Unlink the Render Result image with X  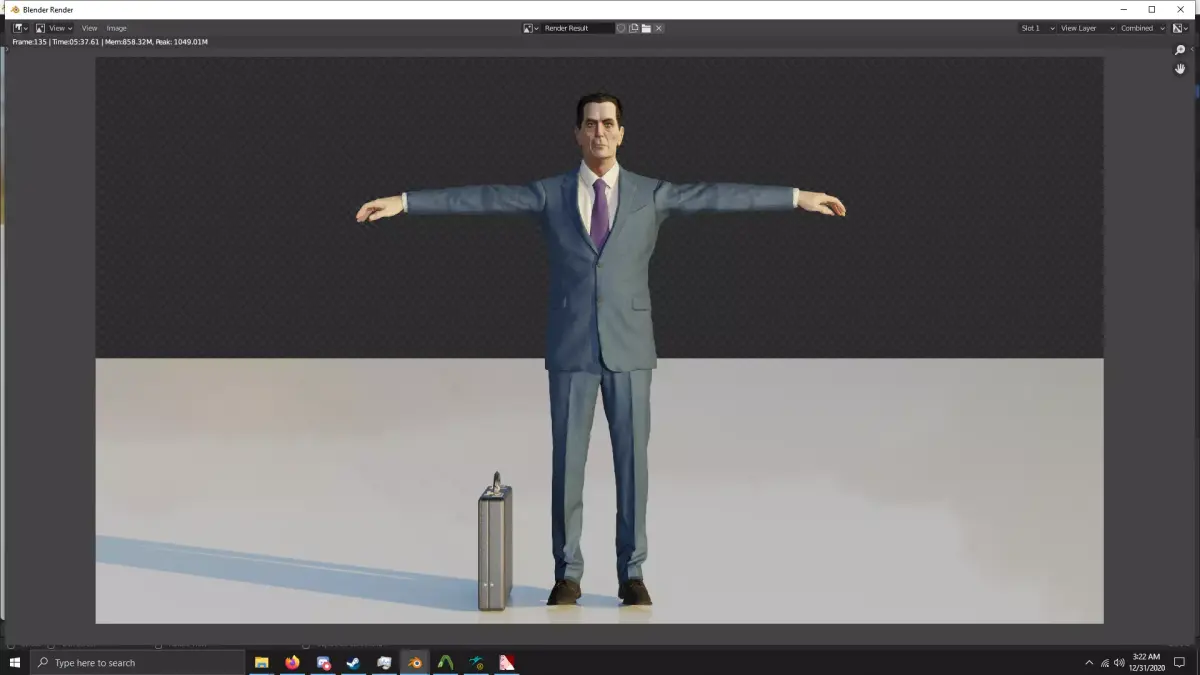click(659, 28)
